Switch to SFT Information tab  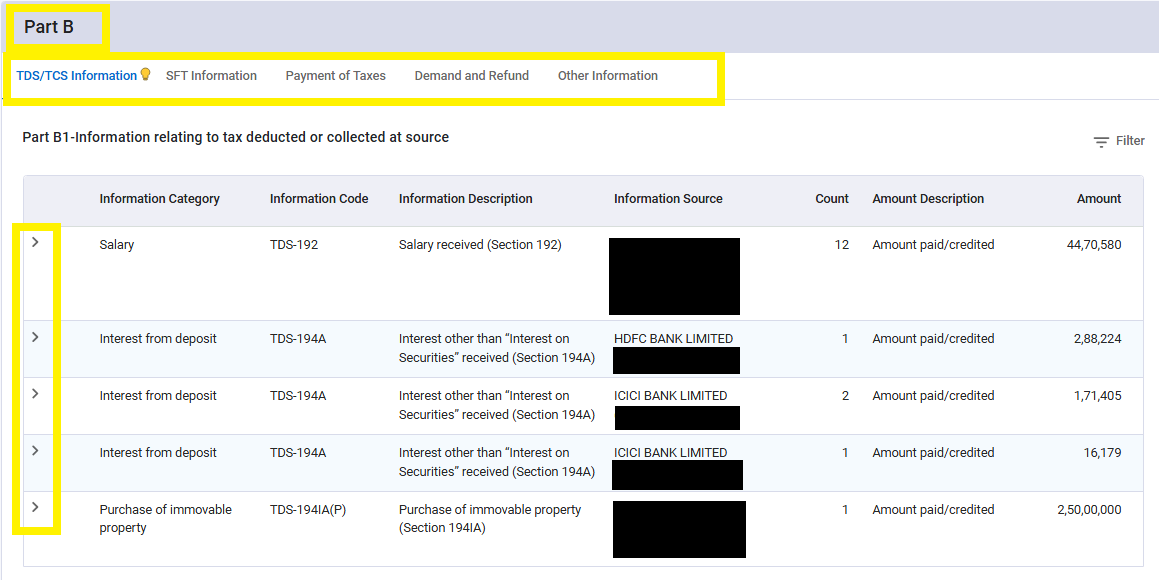(x=211, y=75)
